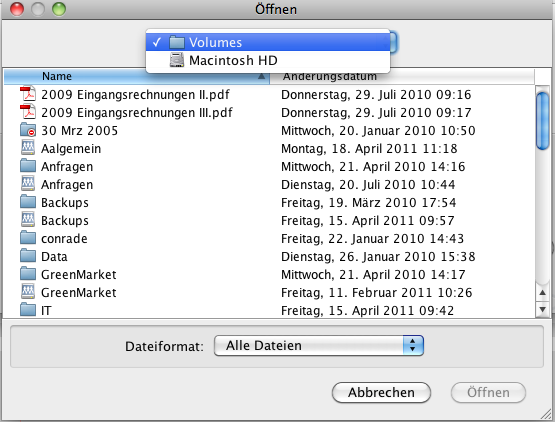Open the Dateiformat Alle Dateien dropdown
The width and height of the screenshot is (555, 422).
pyautogui.click(x=319, y=346)
